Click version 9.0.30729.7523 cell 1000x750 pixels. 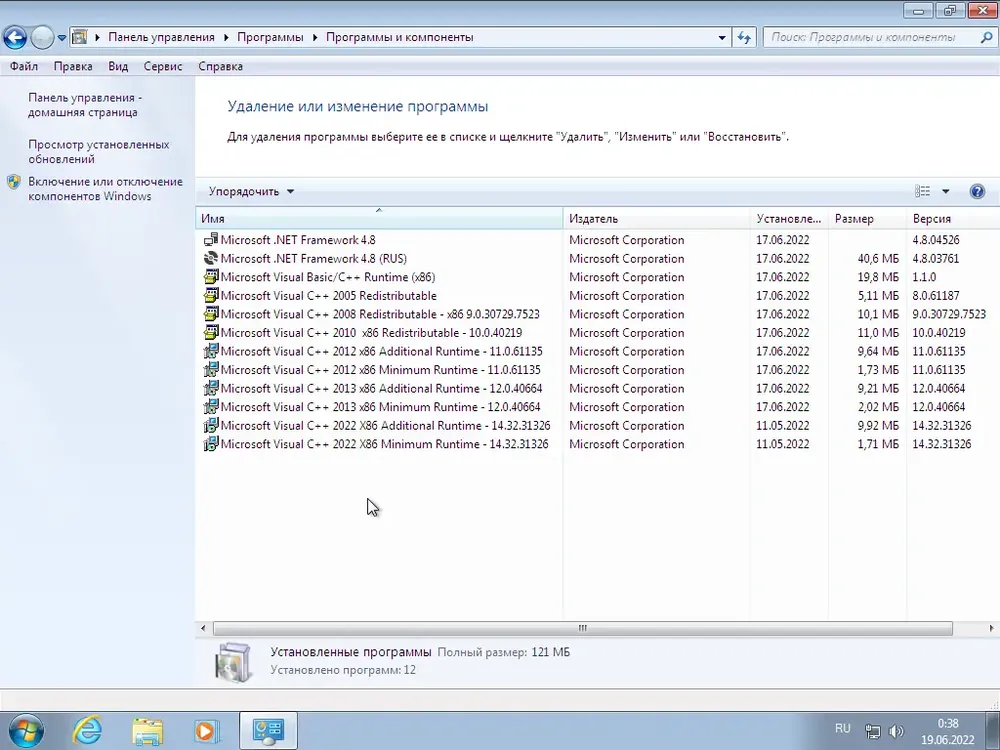949,314
